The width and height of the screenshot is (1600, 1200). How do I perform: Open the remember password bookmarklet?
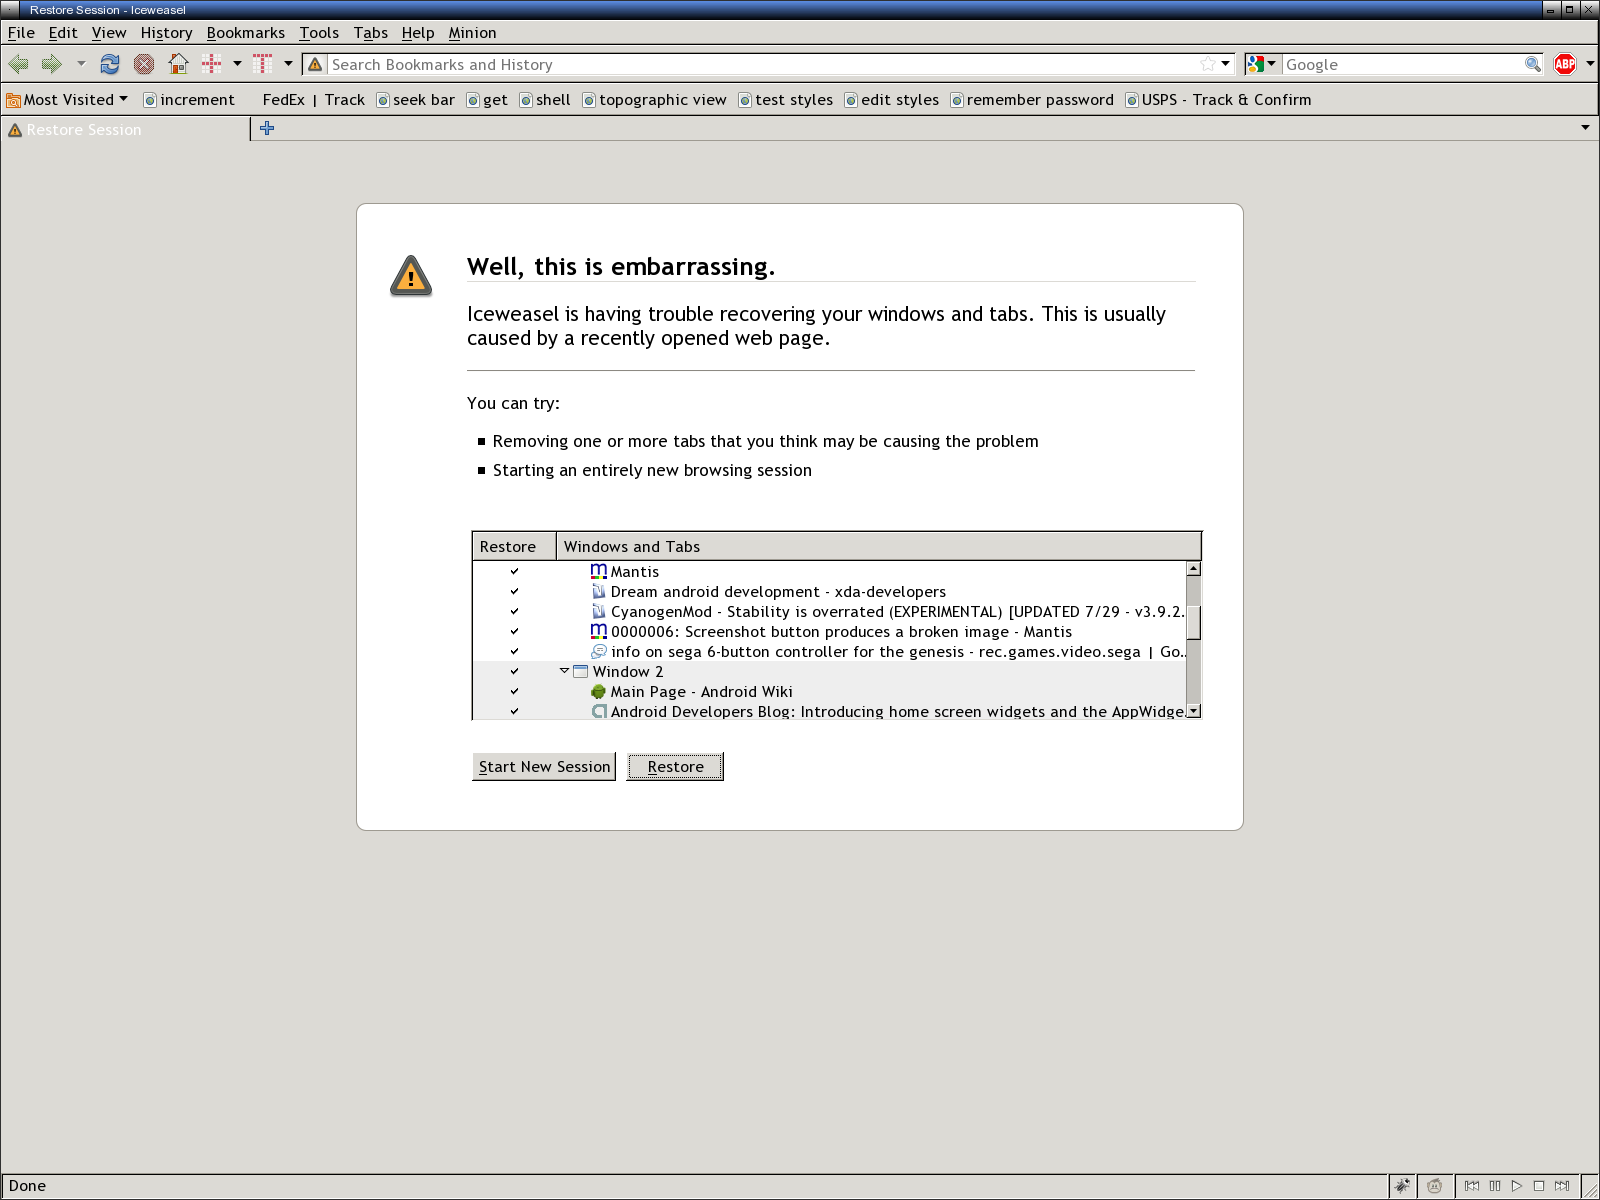pos(1032,100)
